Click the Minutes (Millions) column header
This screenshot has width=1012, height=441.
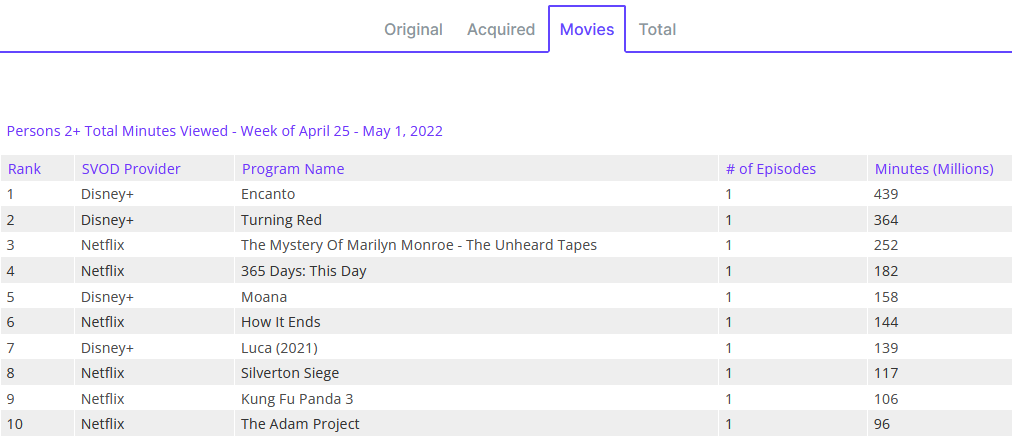click(x=934, y=169)
